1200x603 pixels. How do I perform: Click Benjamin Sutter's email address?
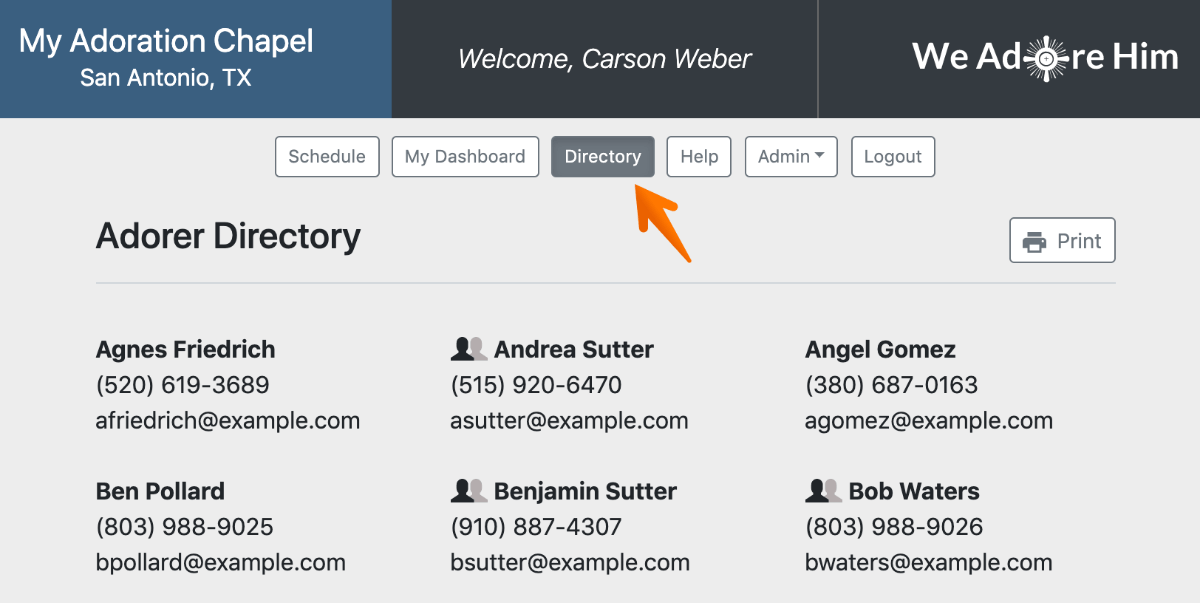tap(570, 563)
